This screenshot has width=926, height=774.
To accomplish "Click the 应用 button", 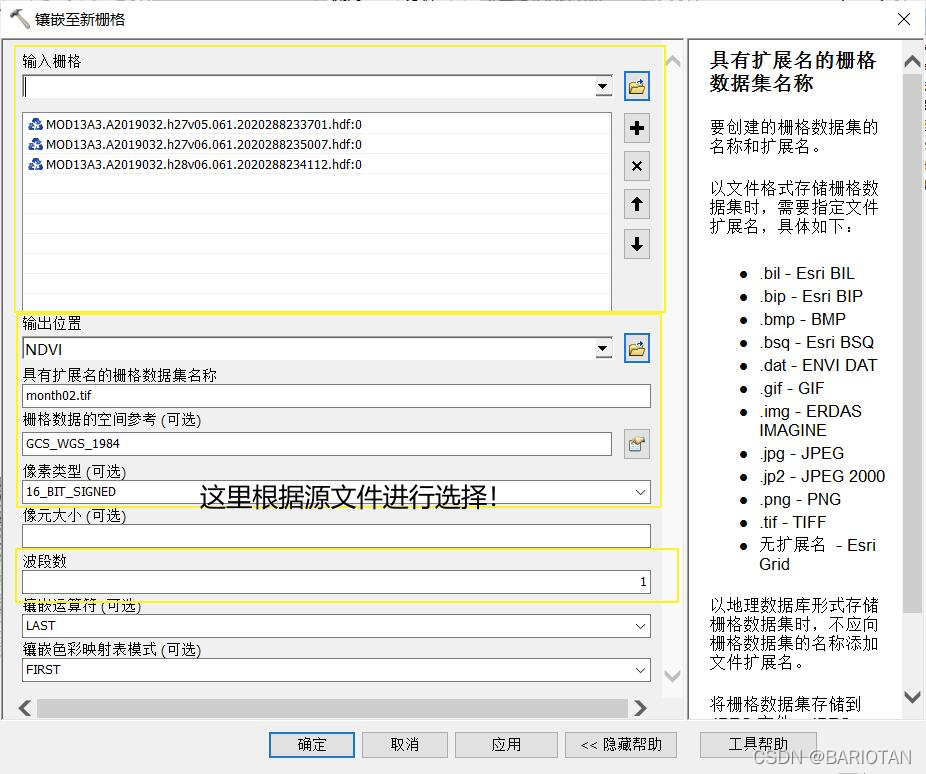I will point(506,744).
